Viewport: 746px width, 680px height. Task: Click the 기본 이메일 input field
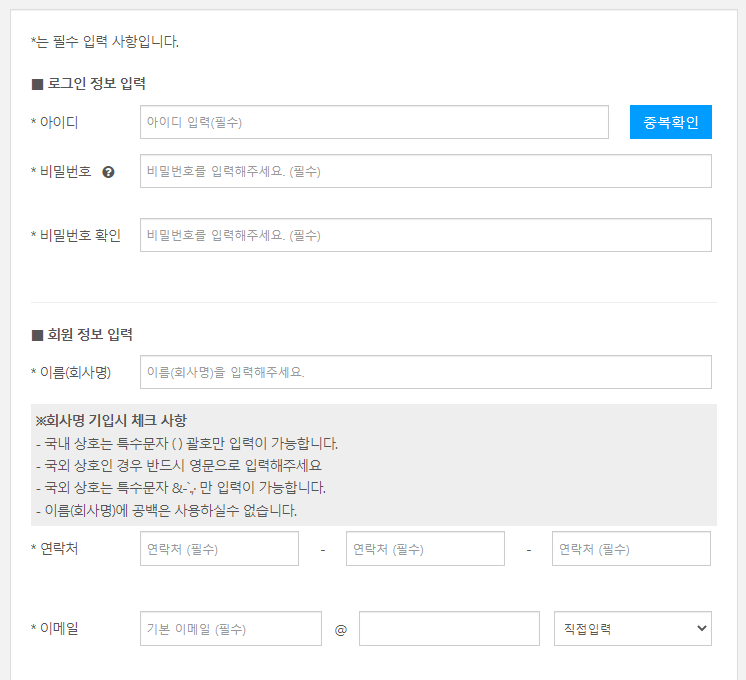231,629
